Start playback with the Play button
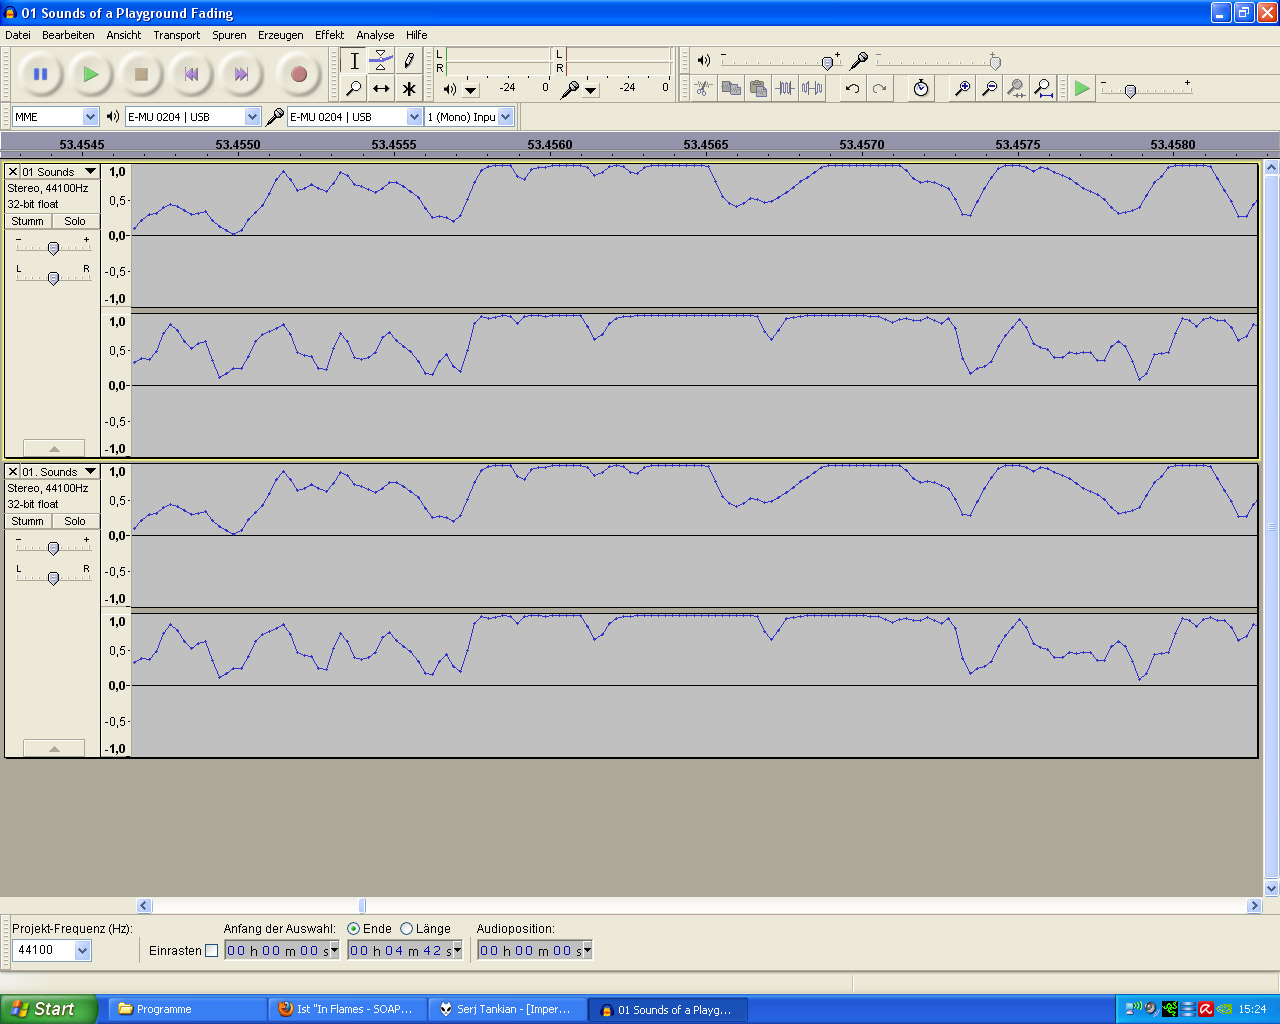The image size is (1280, 1024). click(91, 74)
